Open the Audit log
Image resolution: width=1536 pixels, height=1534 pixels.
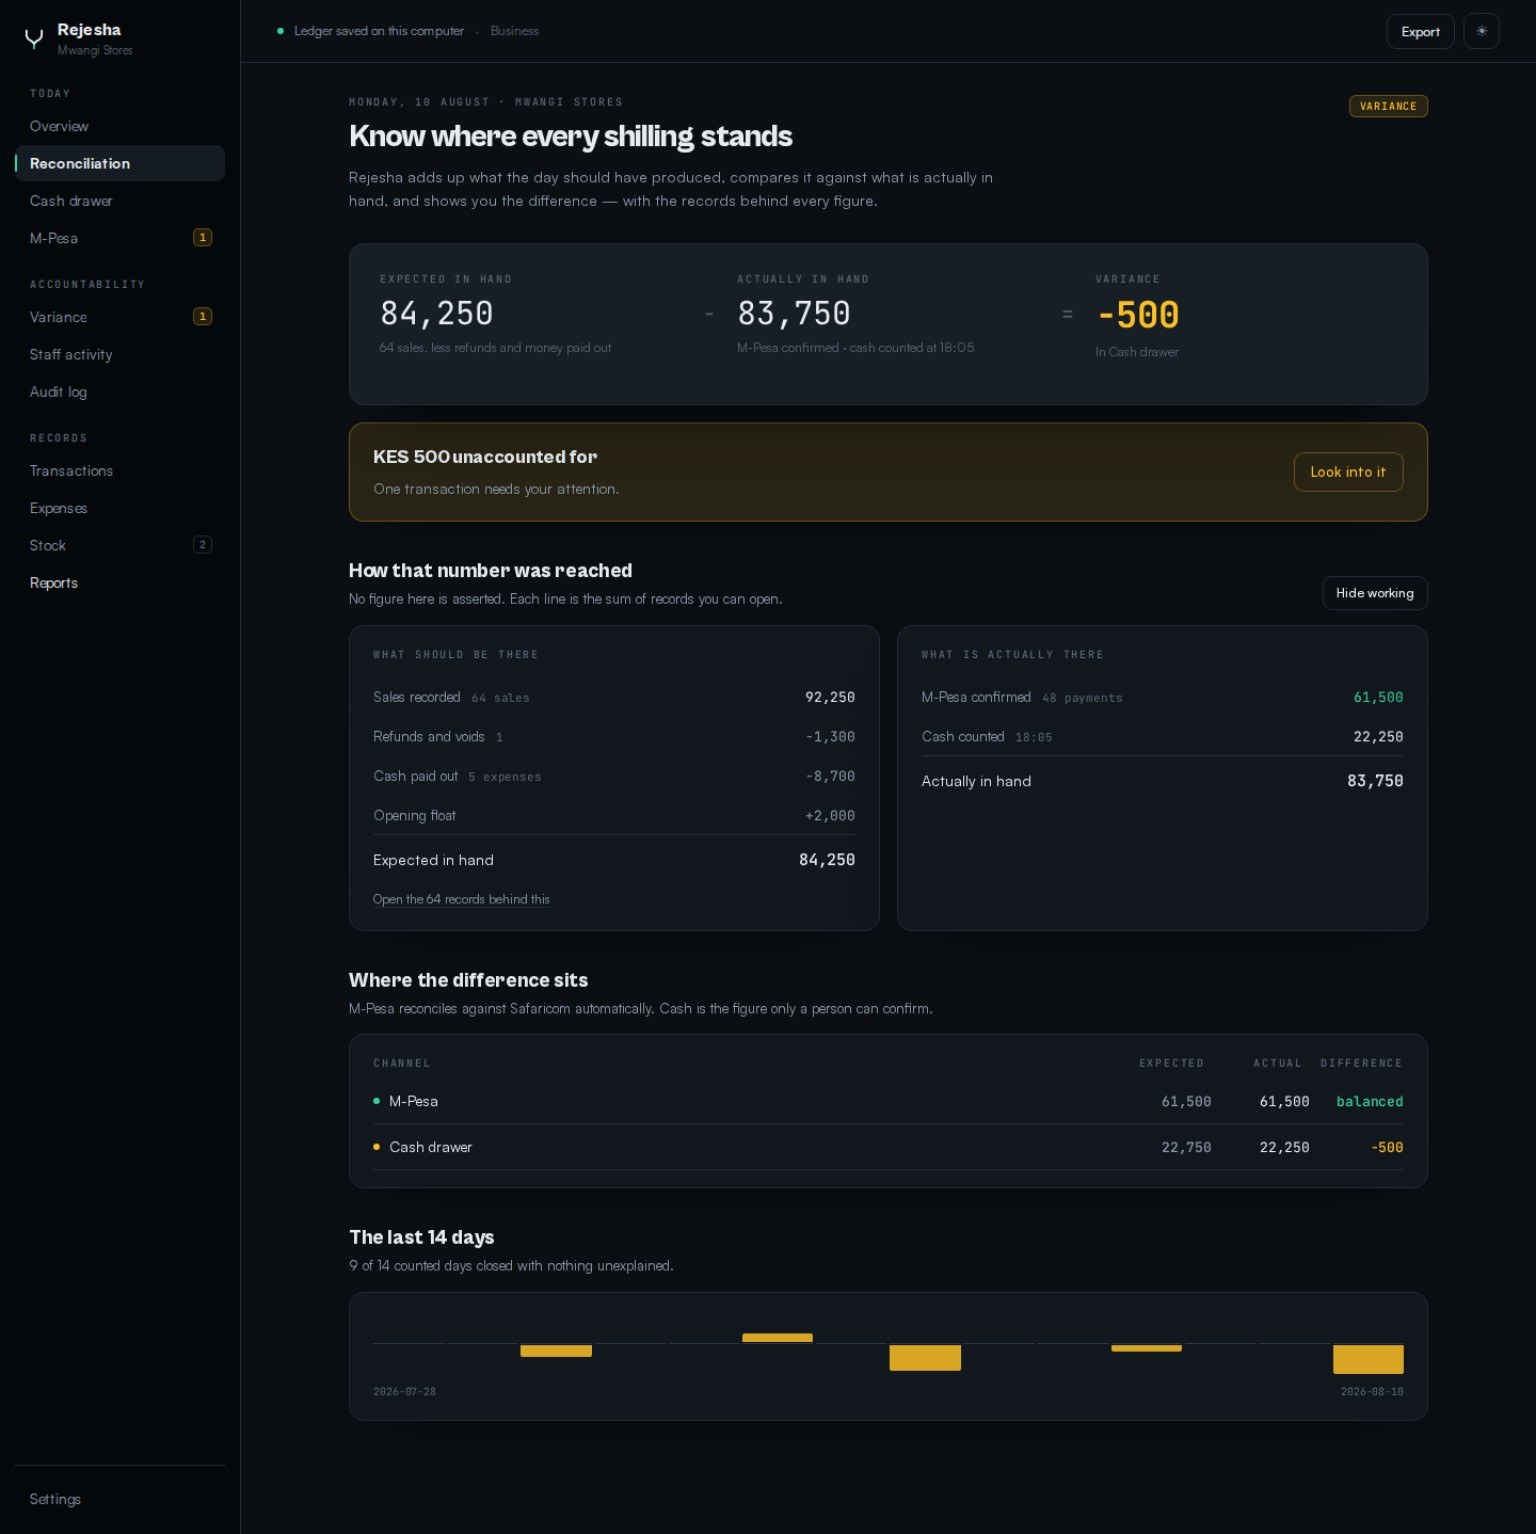point(119,392)
